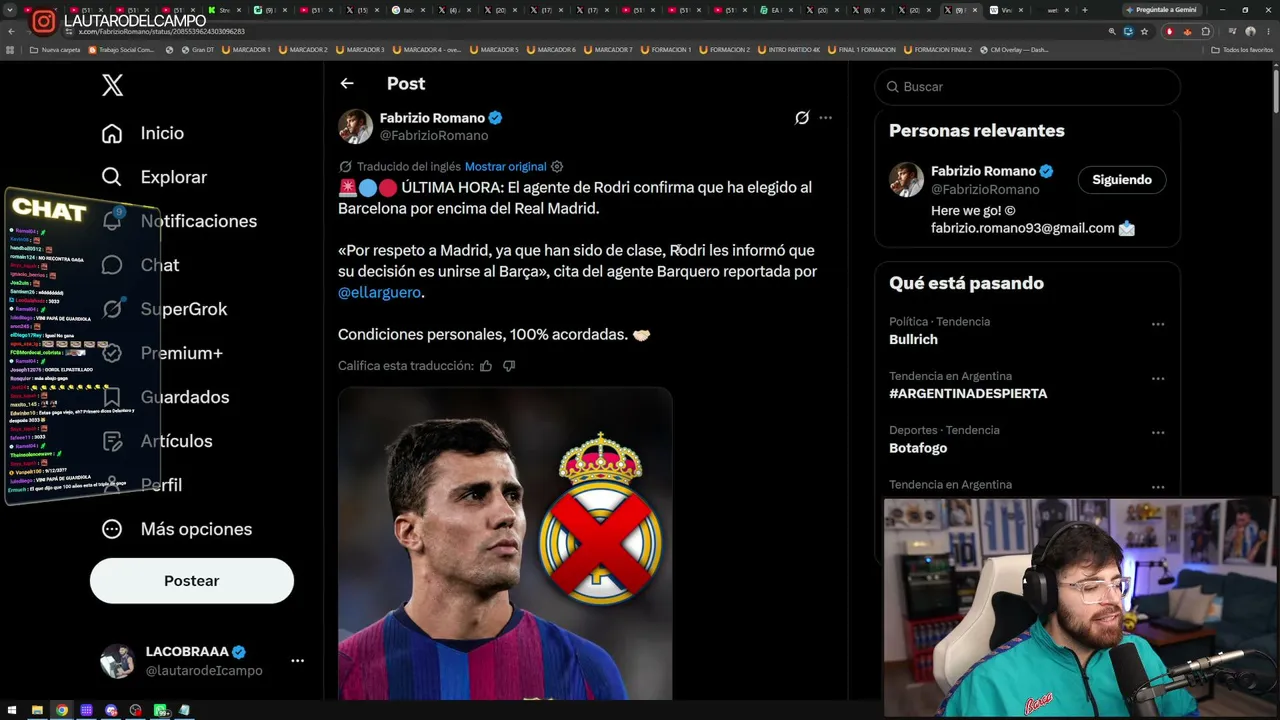The height and width of the screenshot is (720, 1280).
Task: Open the MARCADOR 3 bookmark
Action: coord(360,50)
